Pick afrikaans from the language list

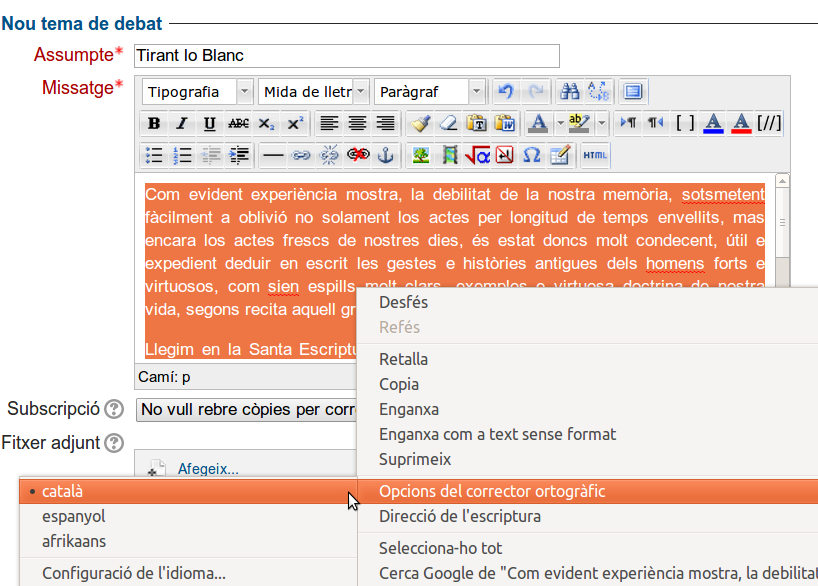(x=74, y=541)
